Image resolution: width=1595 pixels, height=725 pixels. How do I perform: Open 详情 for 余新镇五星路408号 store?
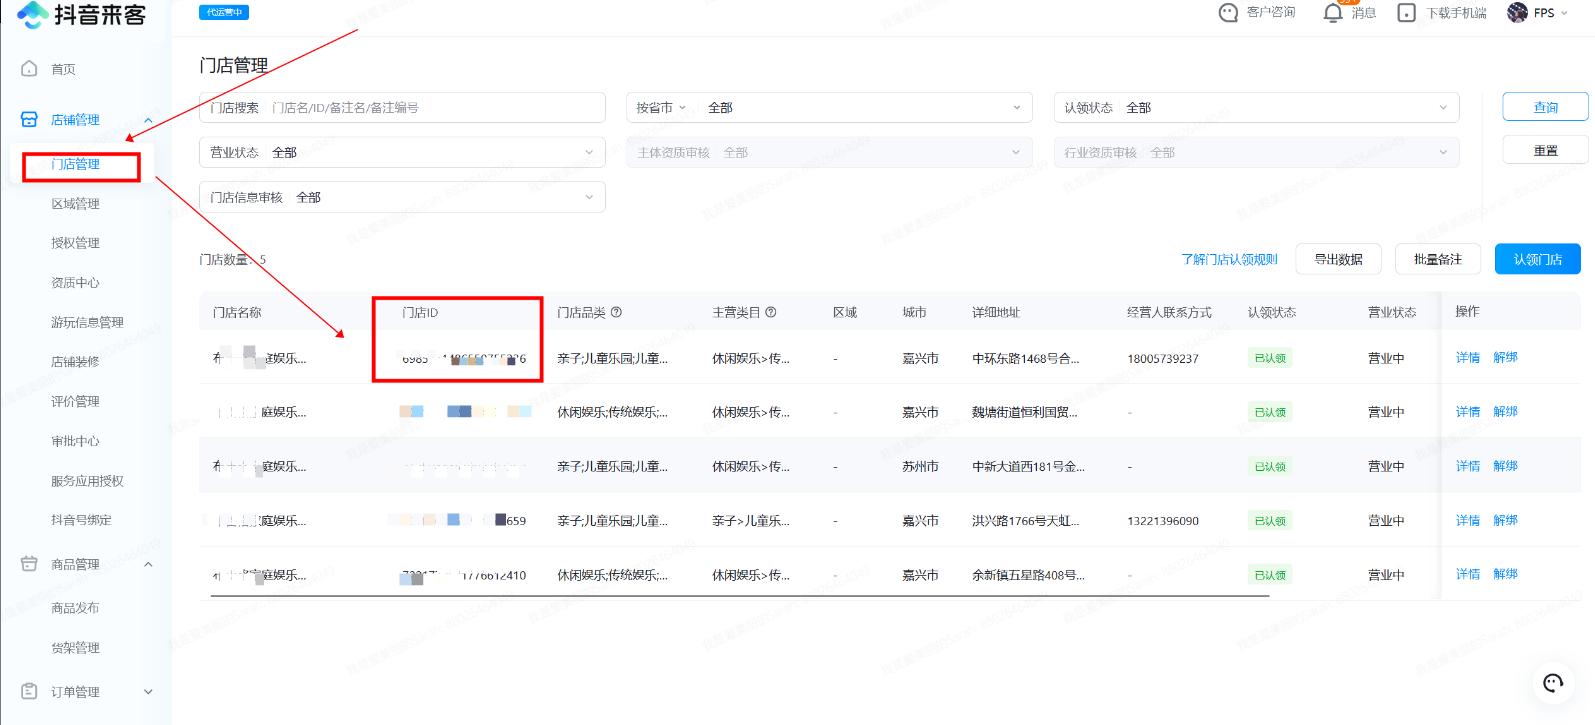(x=1468, y=574)
